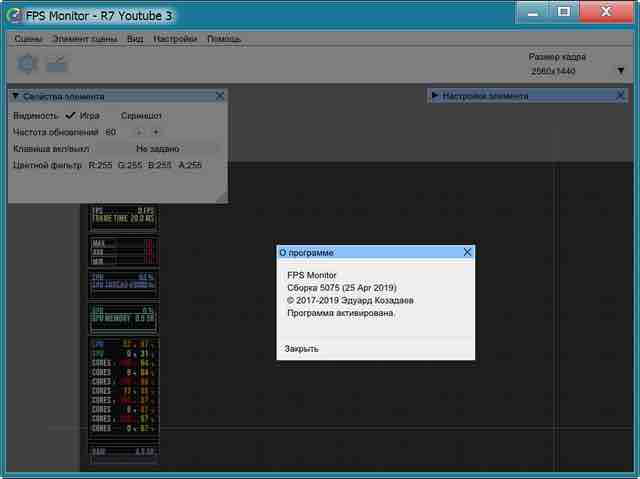This screenshot has height=479, width=640.
Task: Close the Настройки элемента panel
Action: (620, 96)
